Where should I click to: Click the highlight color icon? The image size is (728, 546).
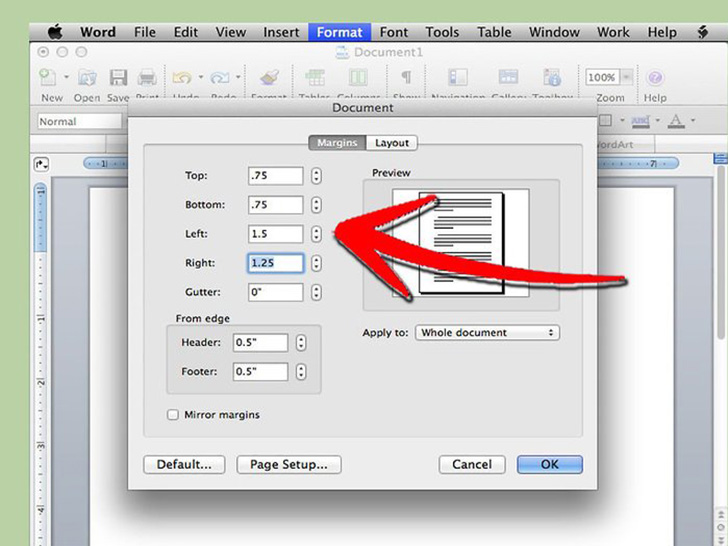pos(640,121)
